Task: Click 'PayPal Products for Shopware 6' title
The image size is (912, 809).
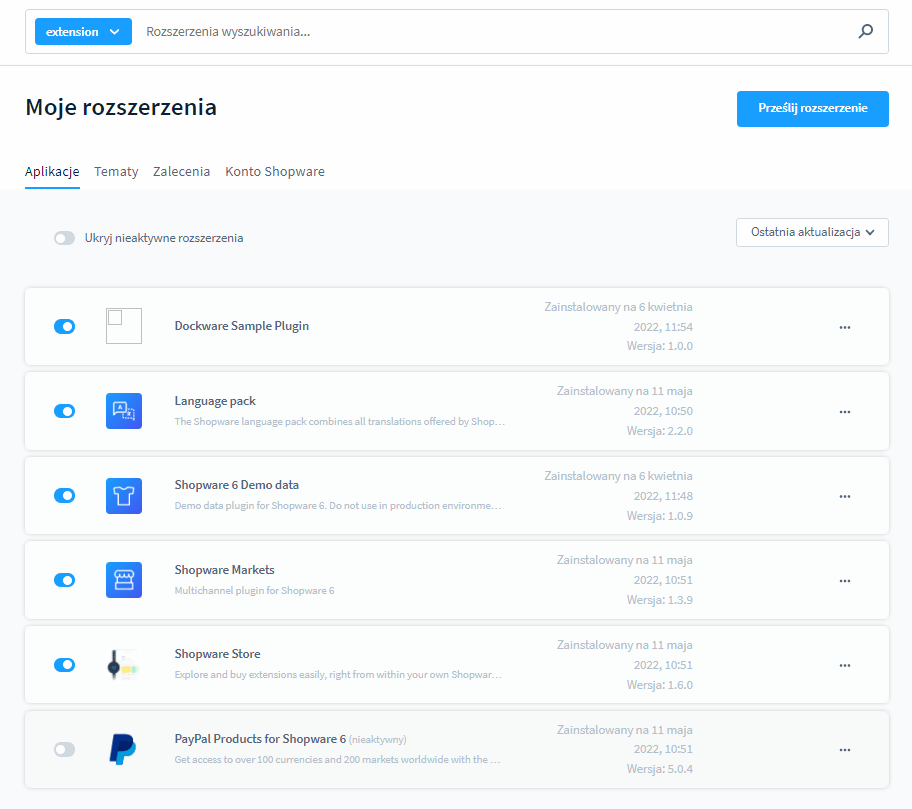Action: click(x=260, y=739)
